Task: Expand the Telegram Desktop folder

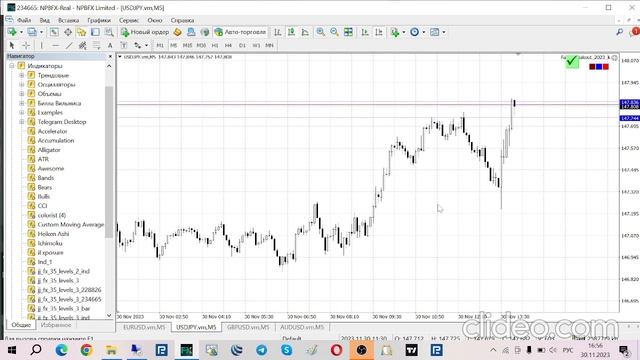Action: pyautogui.click(x=22, y=122)
